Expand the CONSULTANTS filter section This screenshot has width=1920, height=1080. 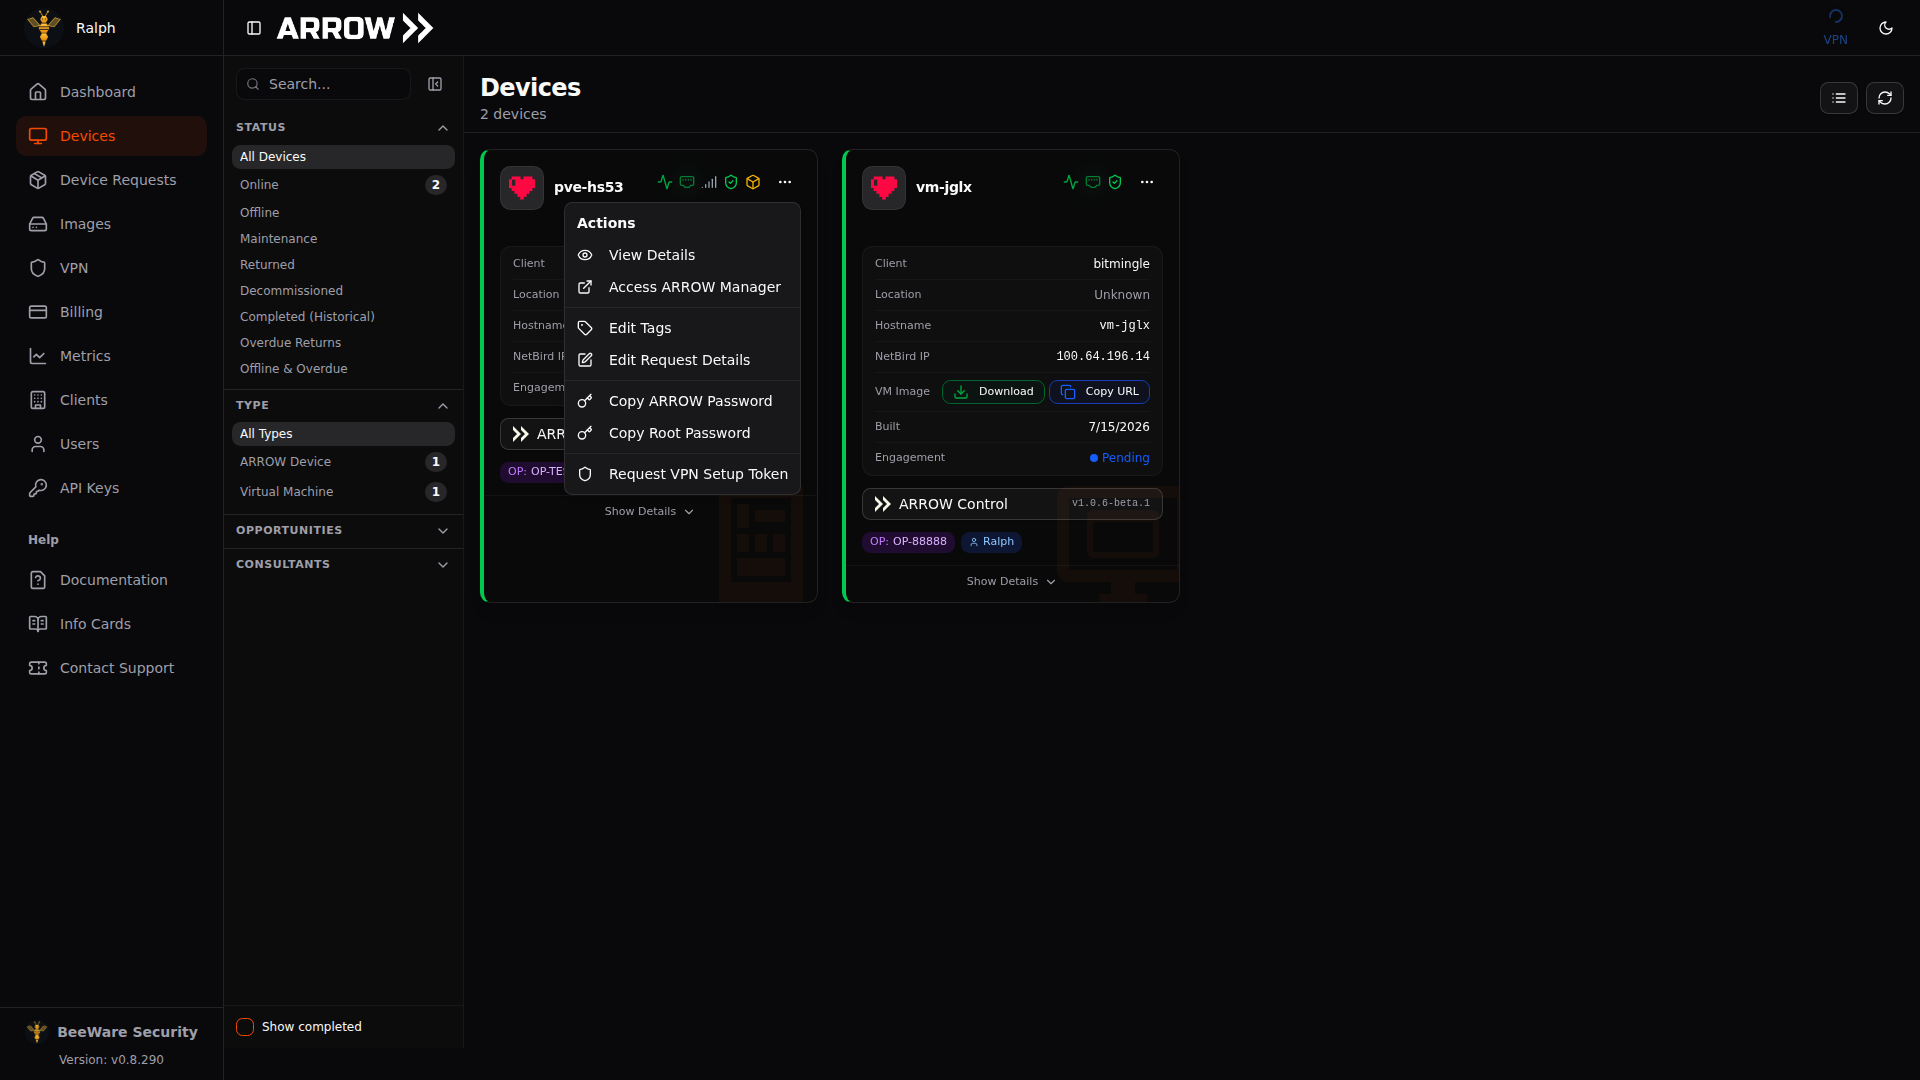tap(343, 564)
